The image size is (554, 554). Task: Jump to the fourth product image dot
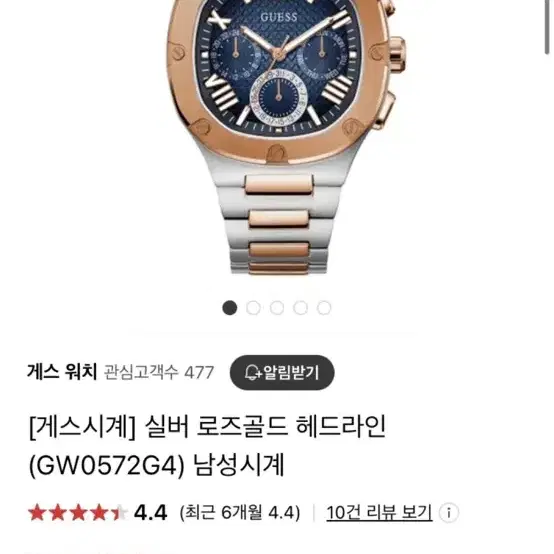(300, 308)
